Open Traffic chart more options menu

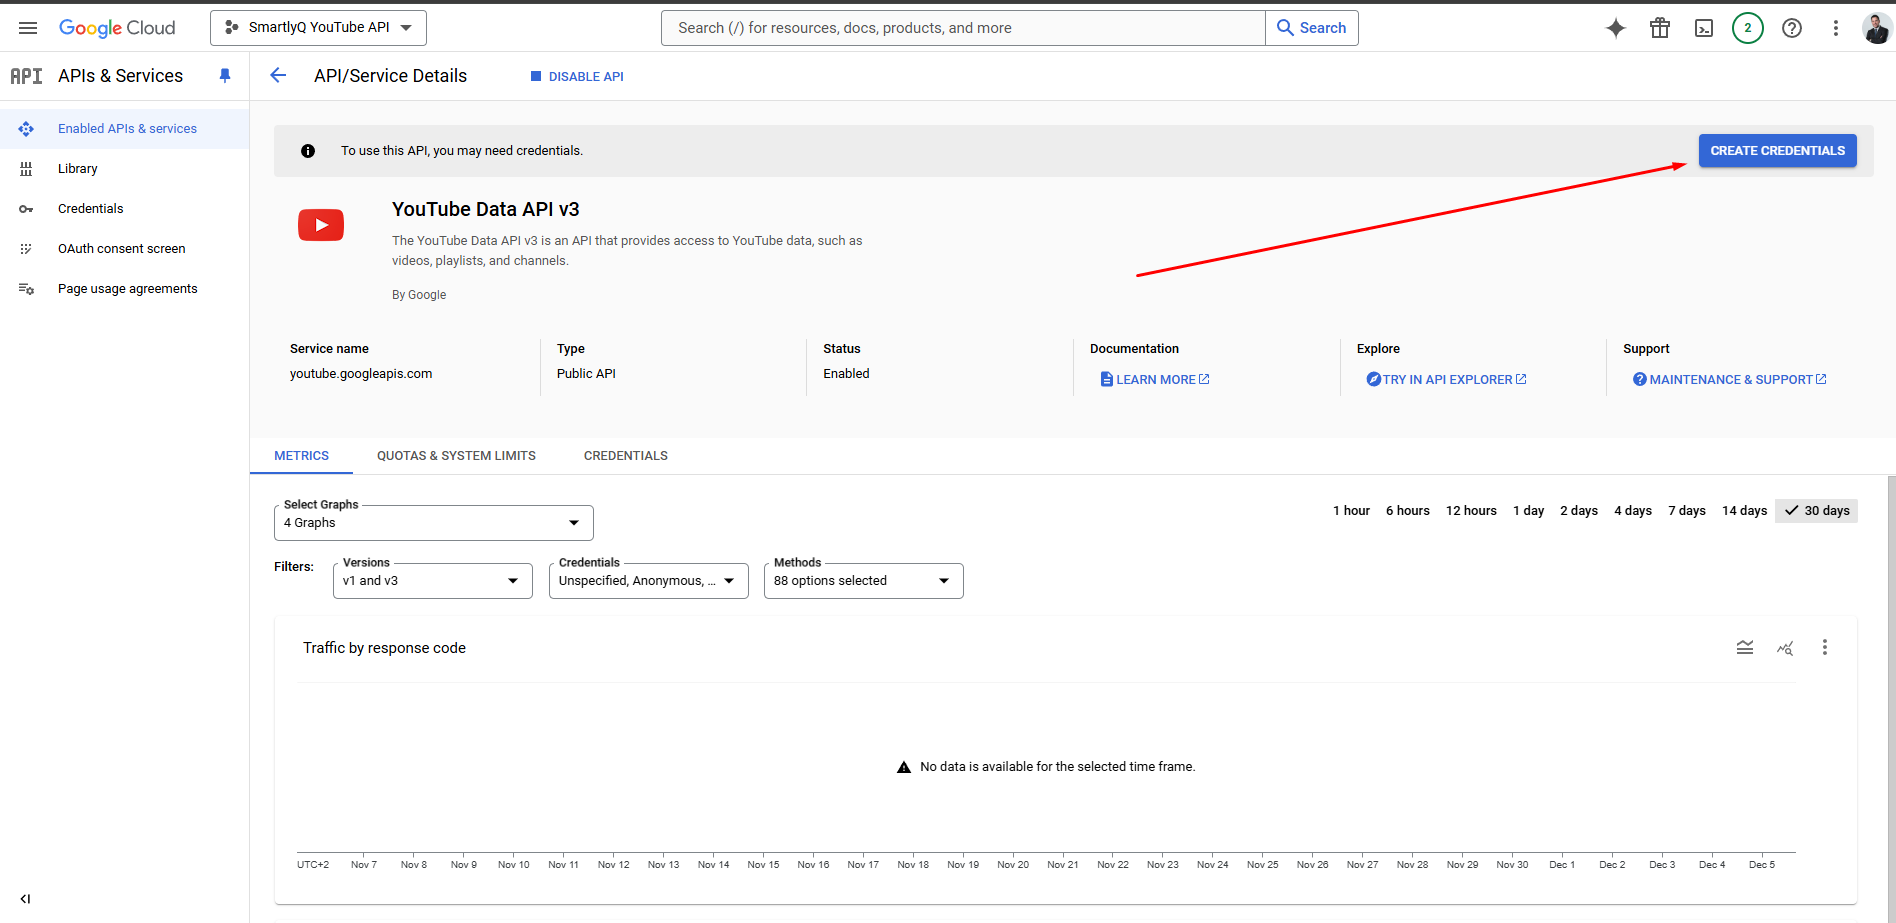tap(1825, 648)
